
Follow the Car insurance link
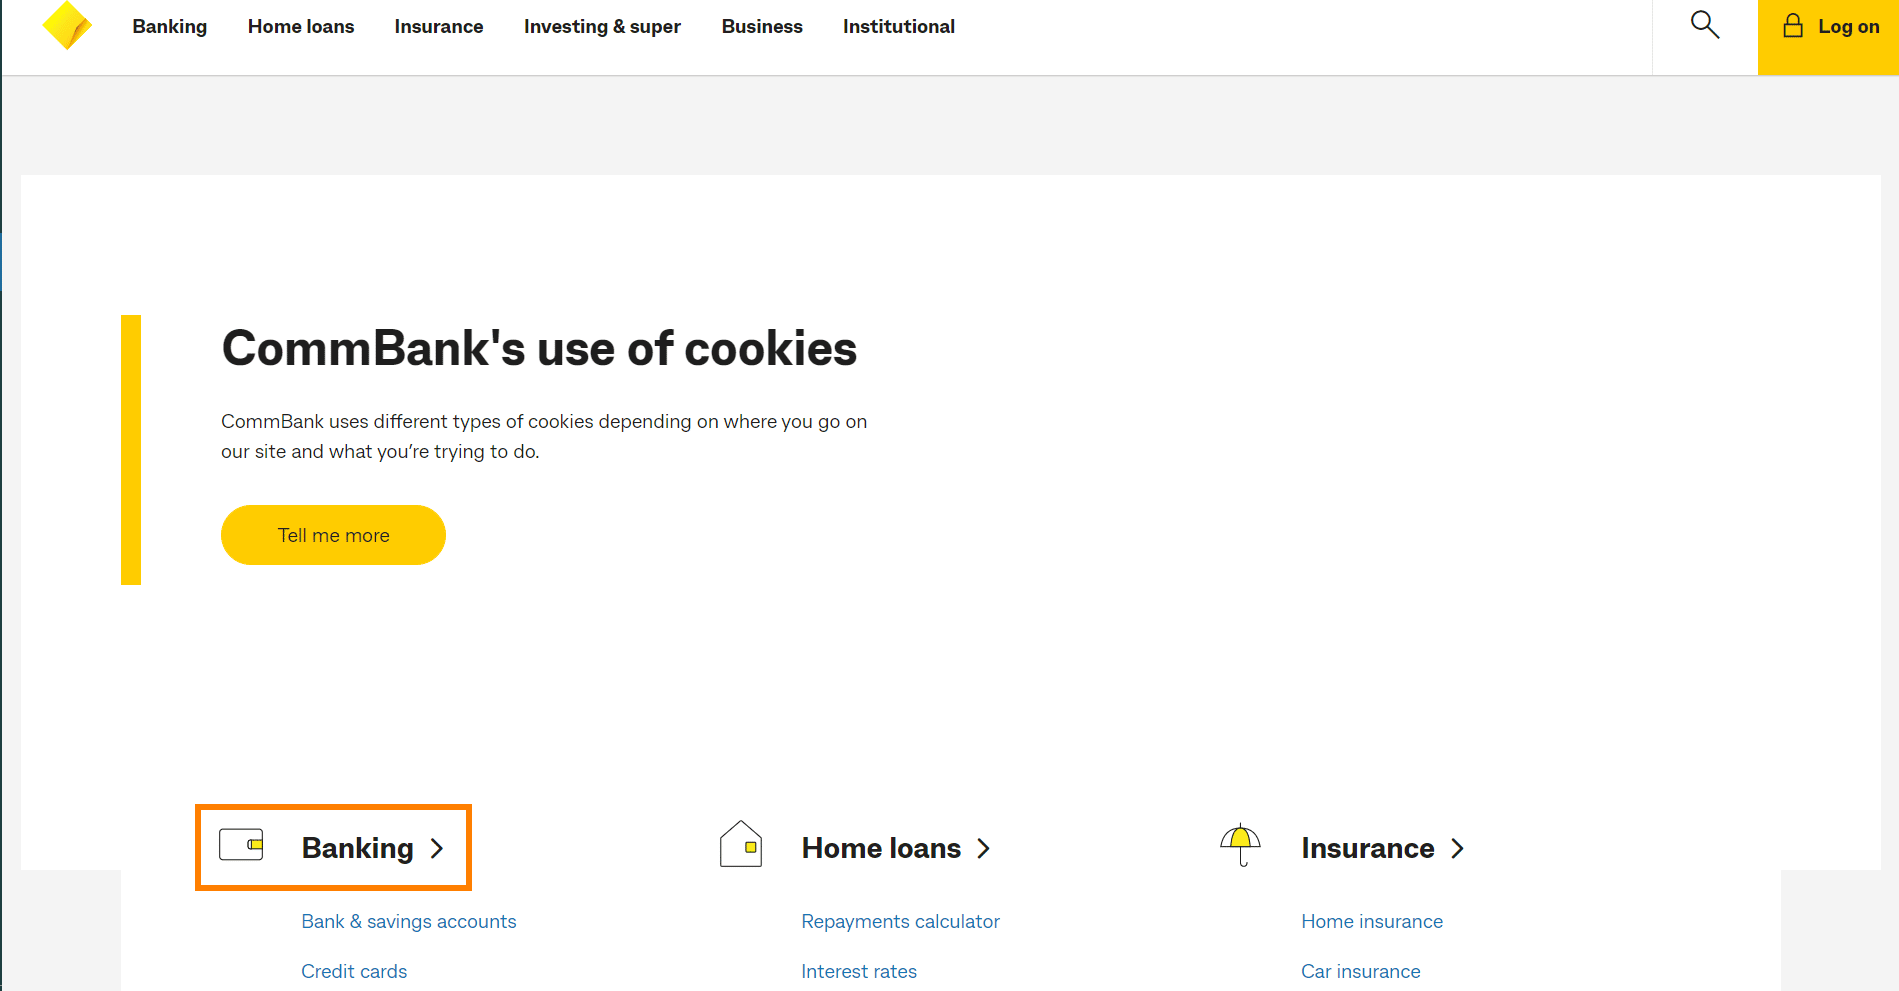[x=1360, y=971]
